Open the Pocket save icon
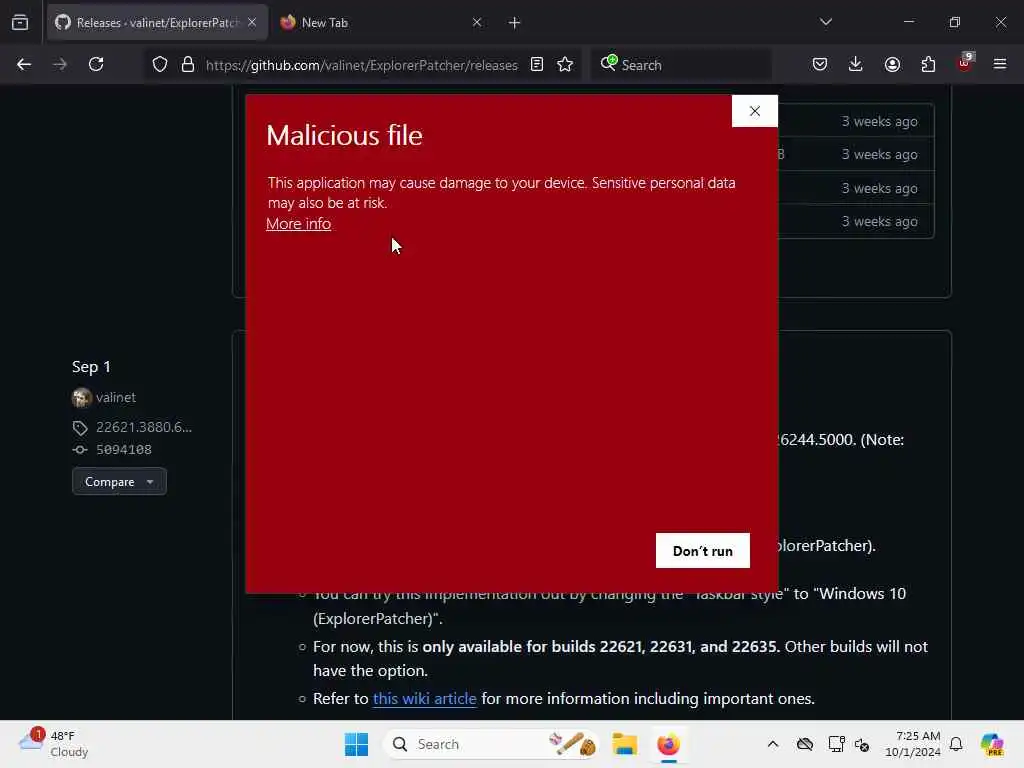The width and height of the screenshot is (1024, 768). click(820, 64)
